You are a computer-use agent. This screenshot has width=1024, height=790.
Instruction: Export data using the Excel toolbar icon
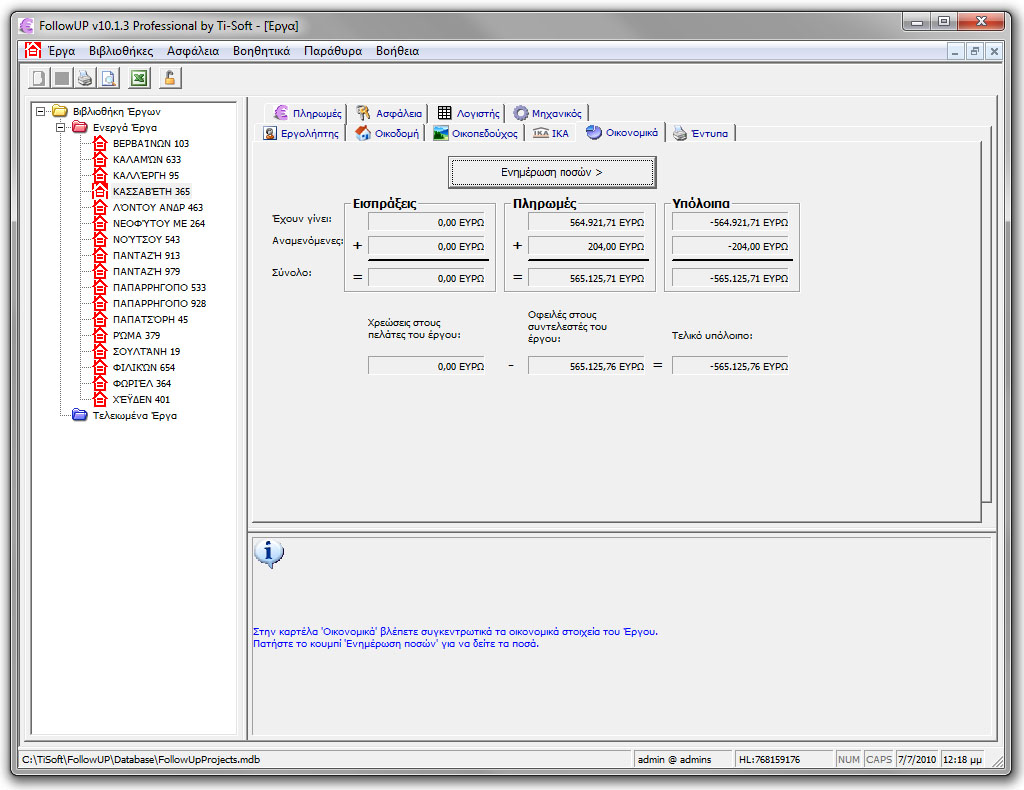click(138, 77)
